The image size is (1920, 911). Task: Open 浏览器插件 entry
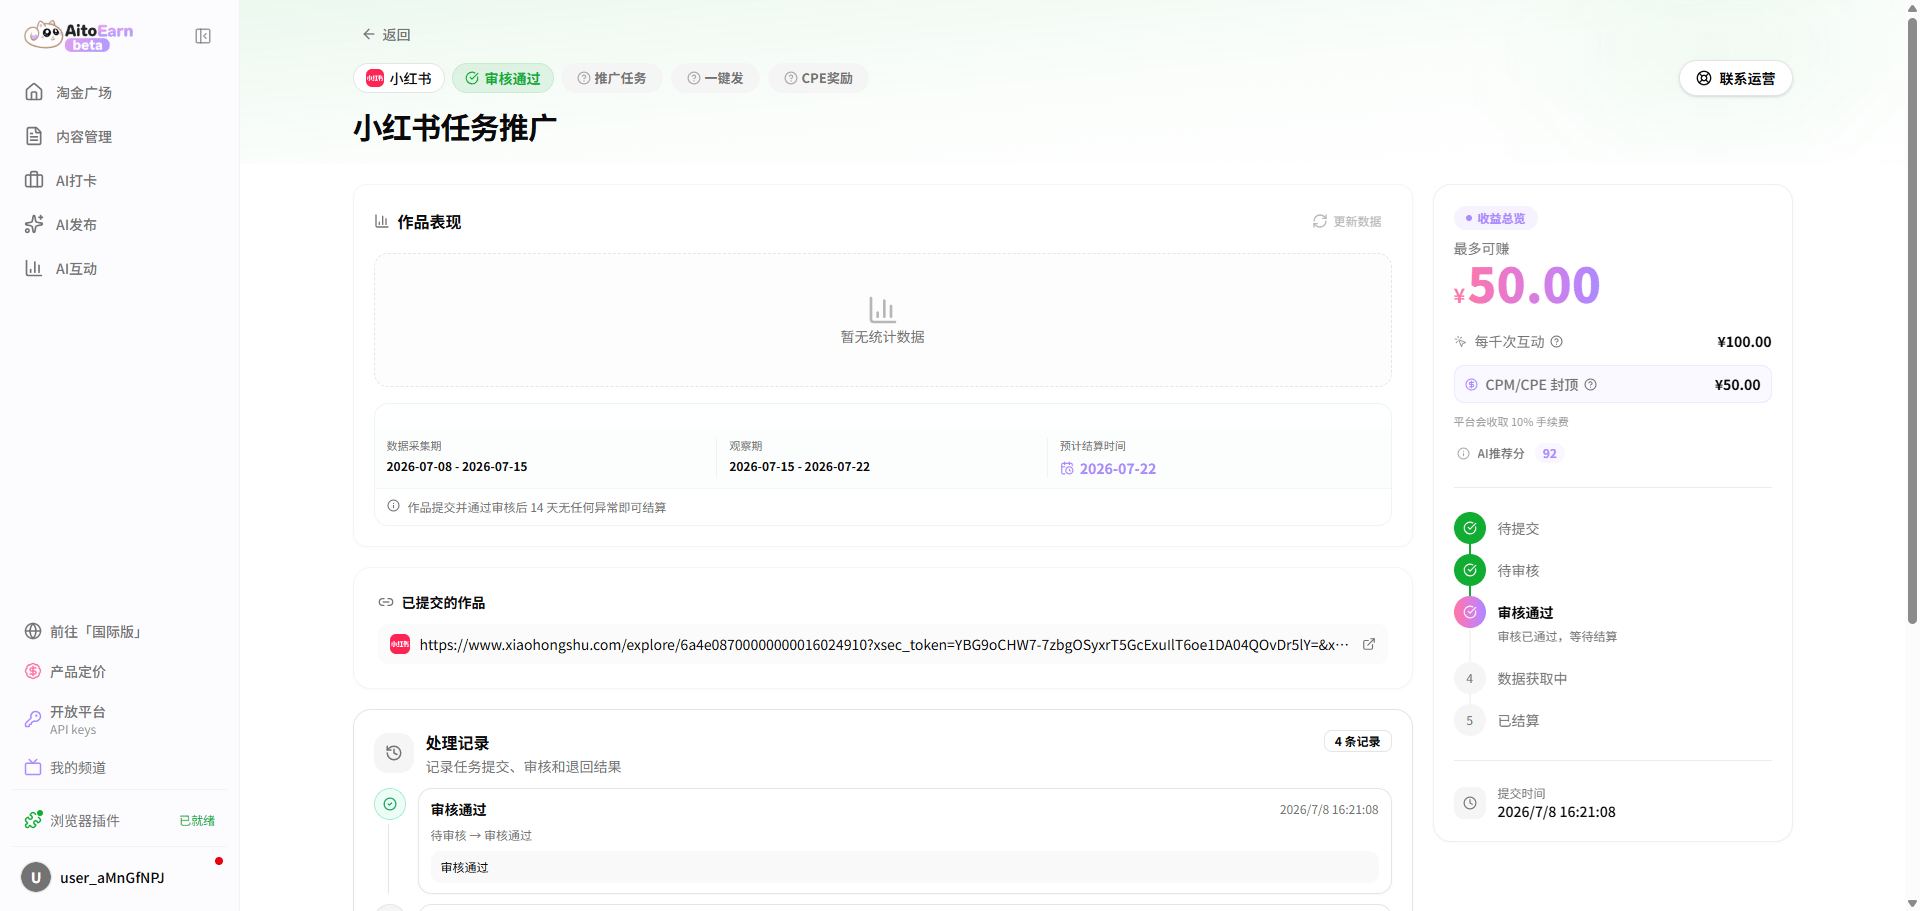pos(119,820)
